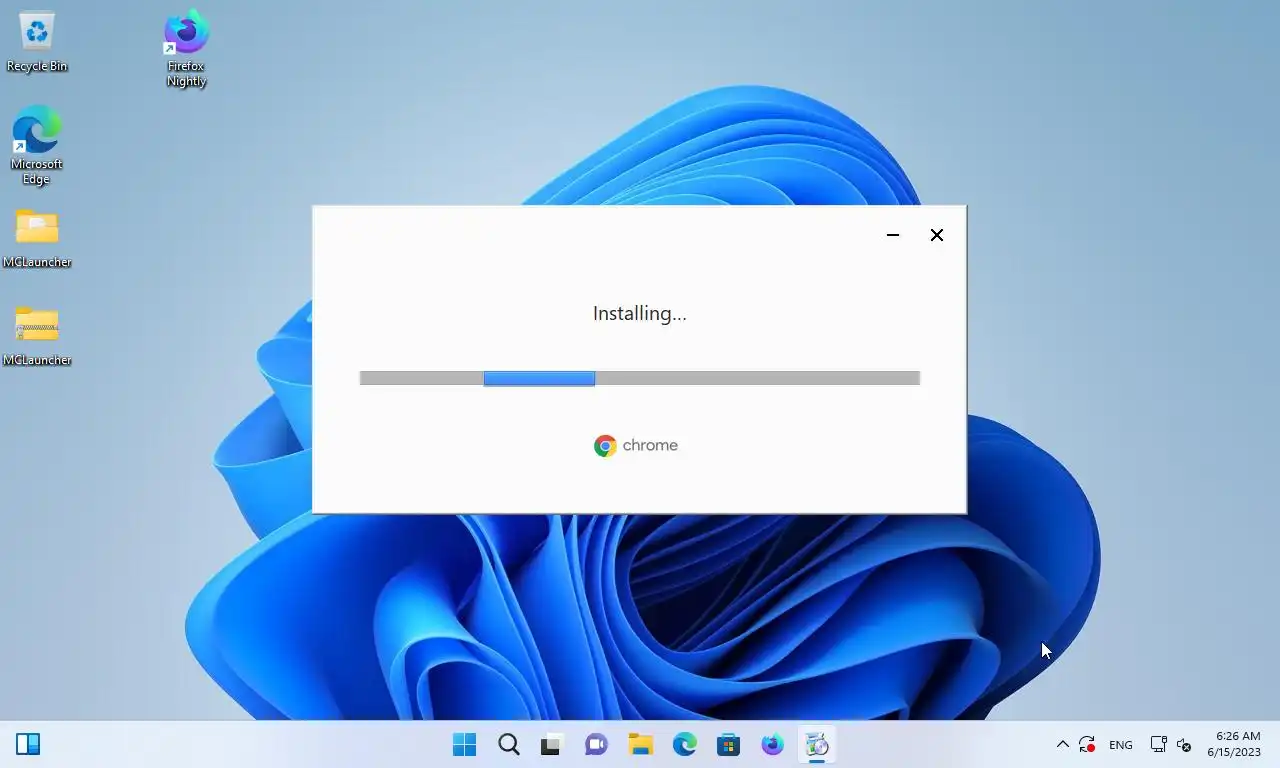The width and height of the screenshot is (1280, 768).
Task: Close the Chrome installer window
Action: pos(937,235)
